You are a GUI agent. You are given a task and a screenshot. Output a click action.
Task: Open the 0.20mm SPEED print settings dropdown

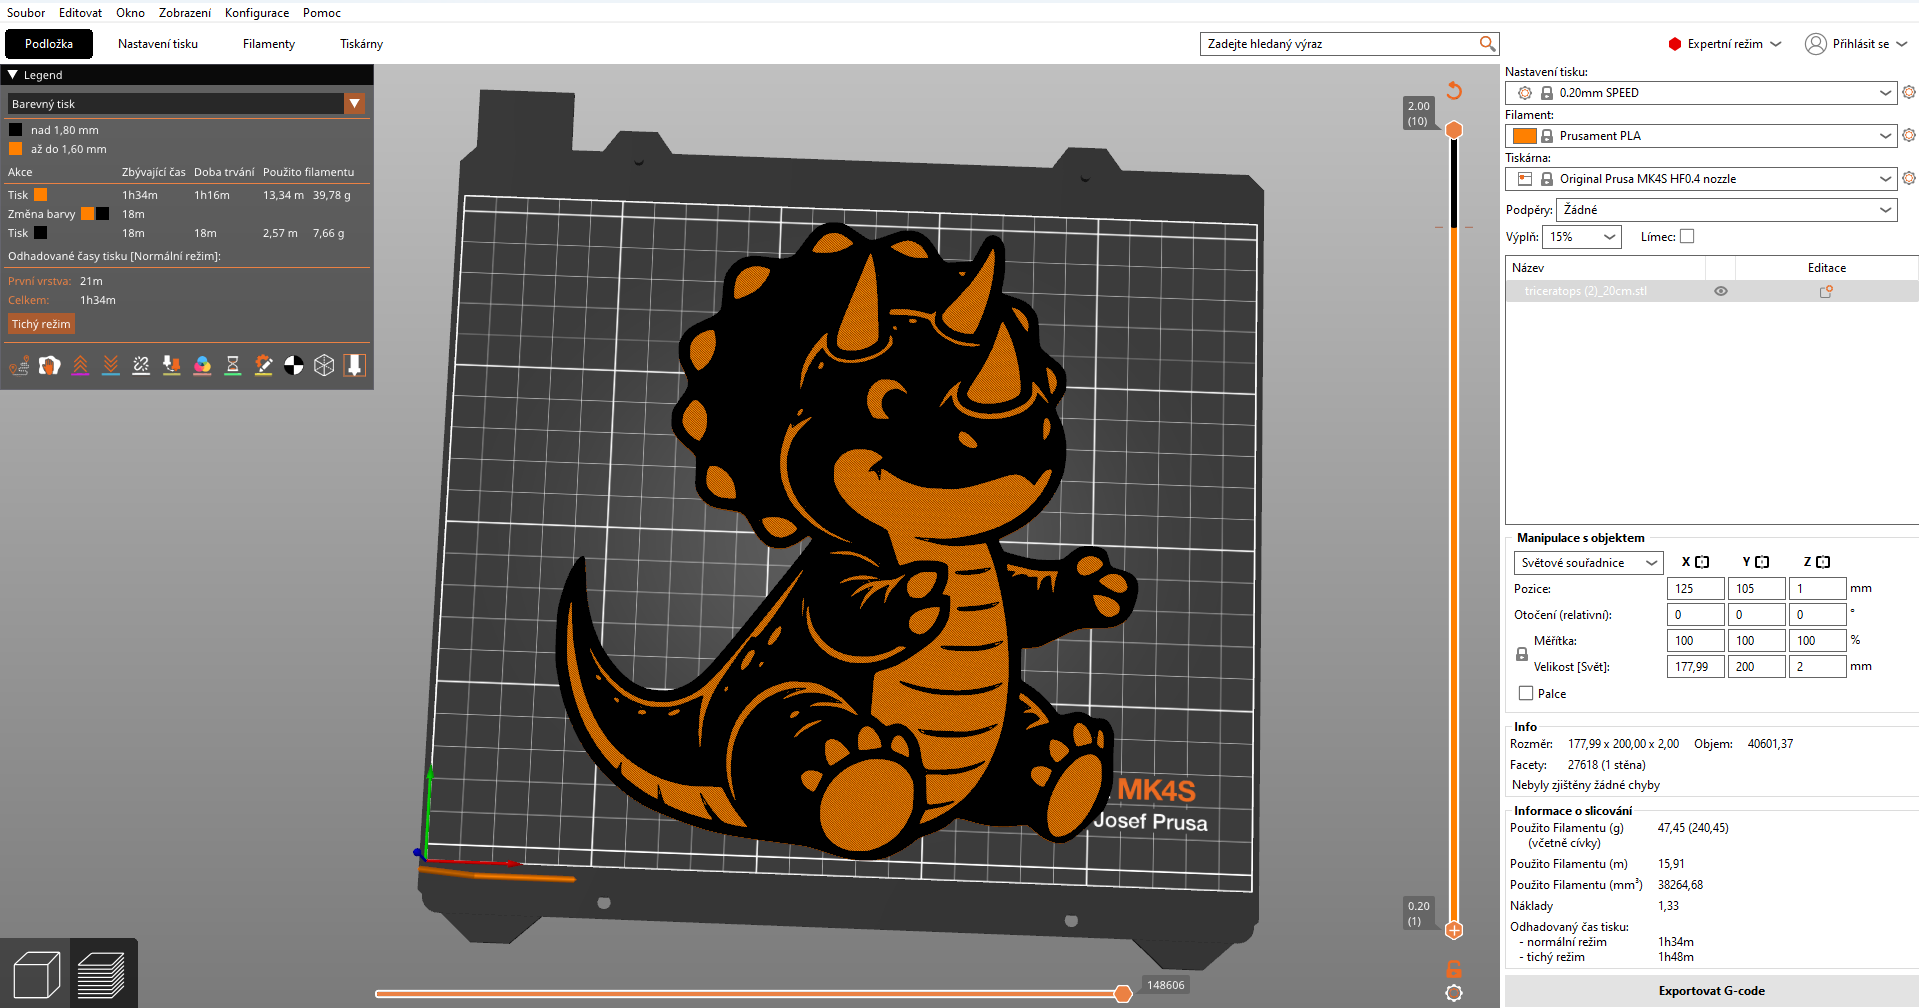pos(1701,93)
